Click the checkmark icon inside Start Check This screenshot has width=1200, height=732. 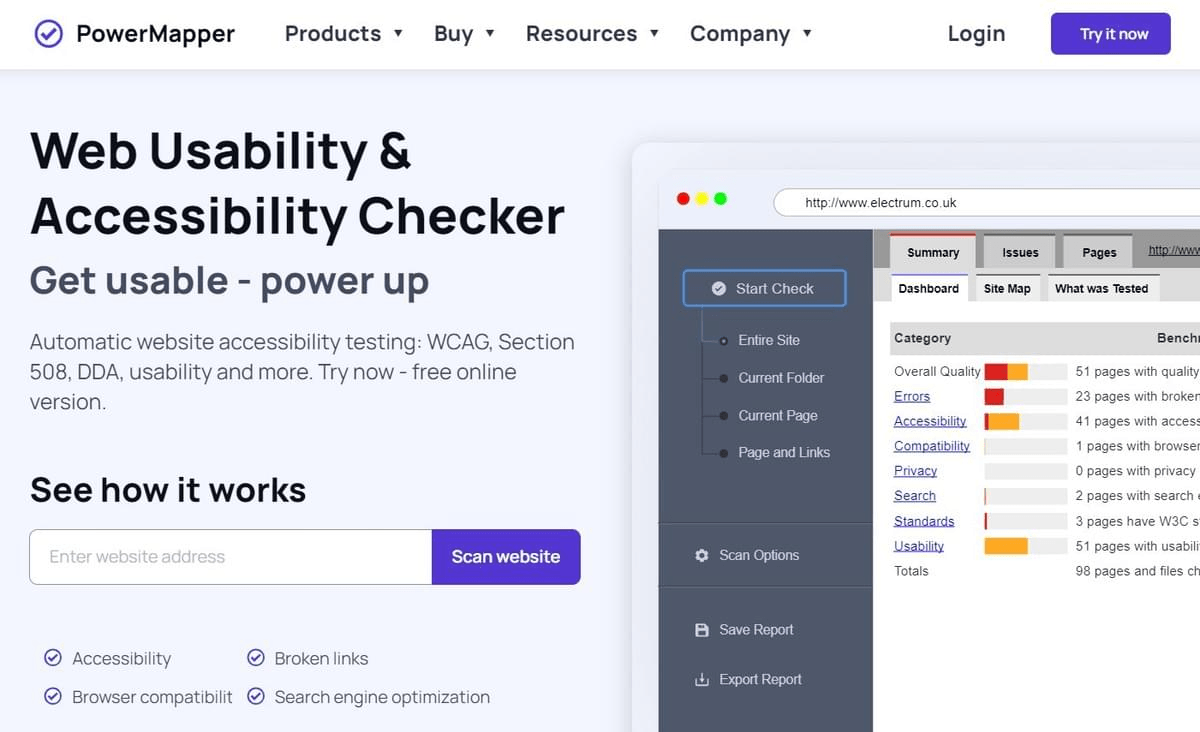click(719, 287)
